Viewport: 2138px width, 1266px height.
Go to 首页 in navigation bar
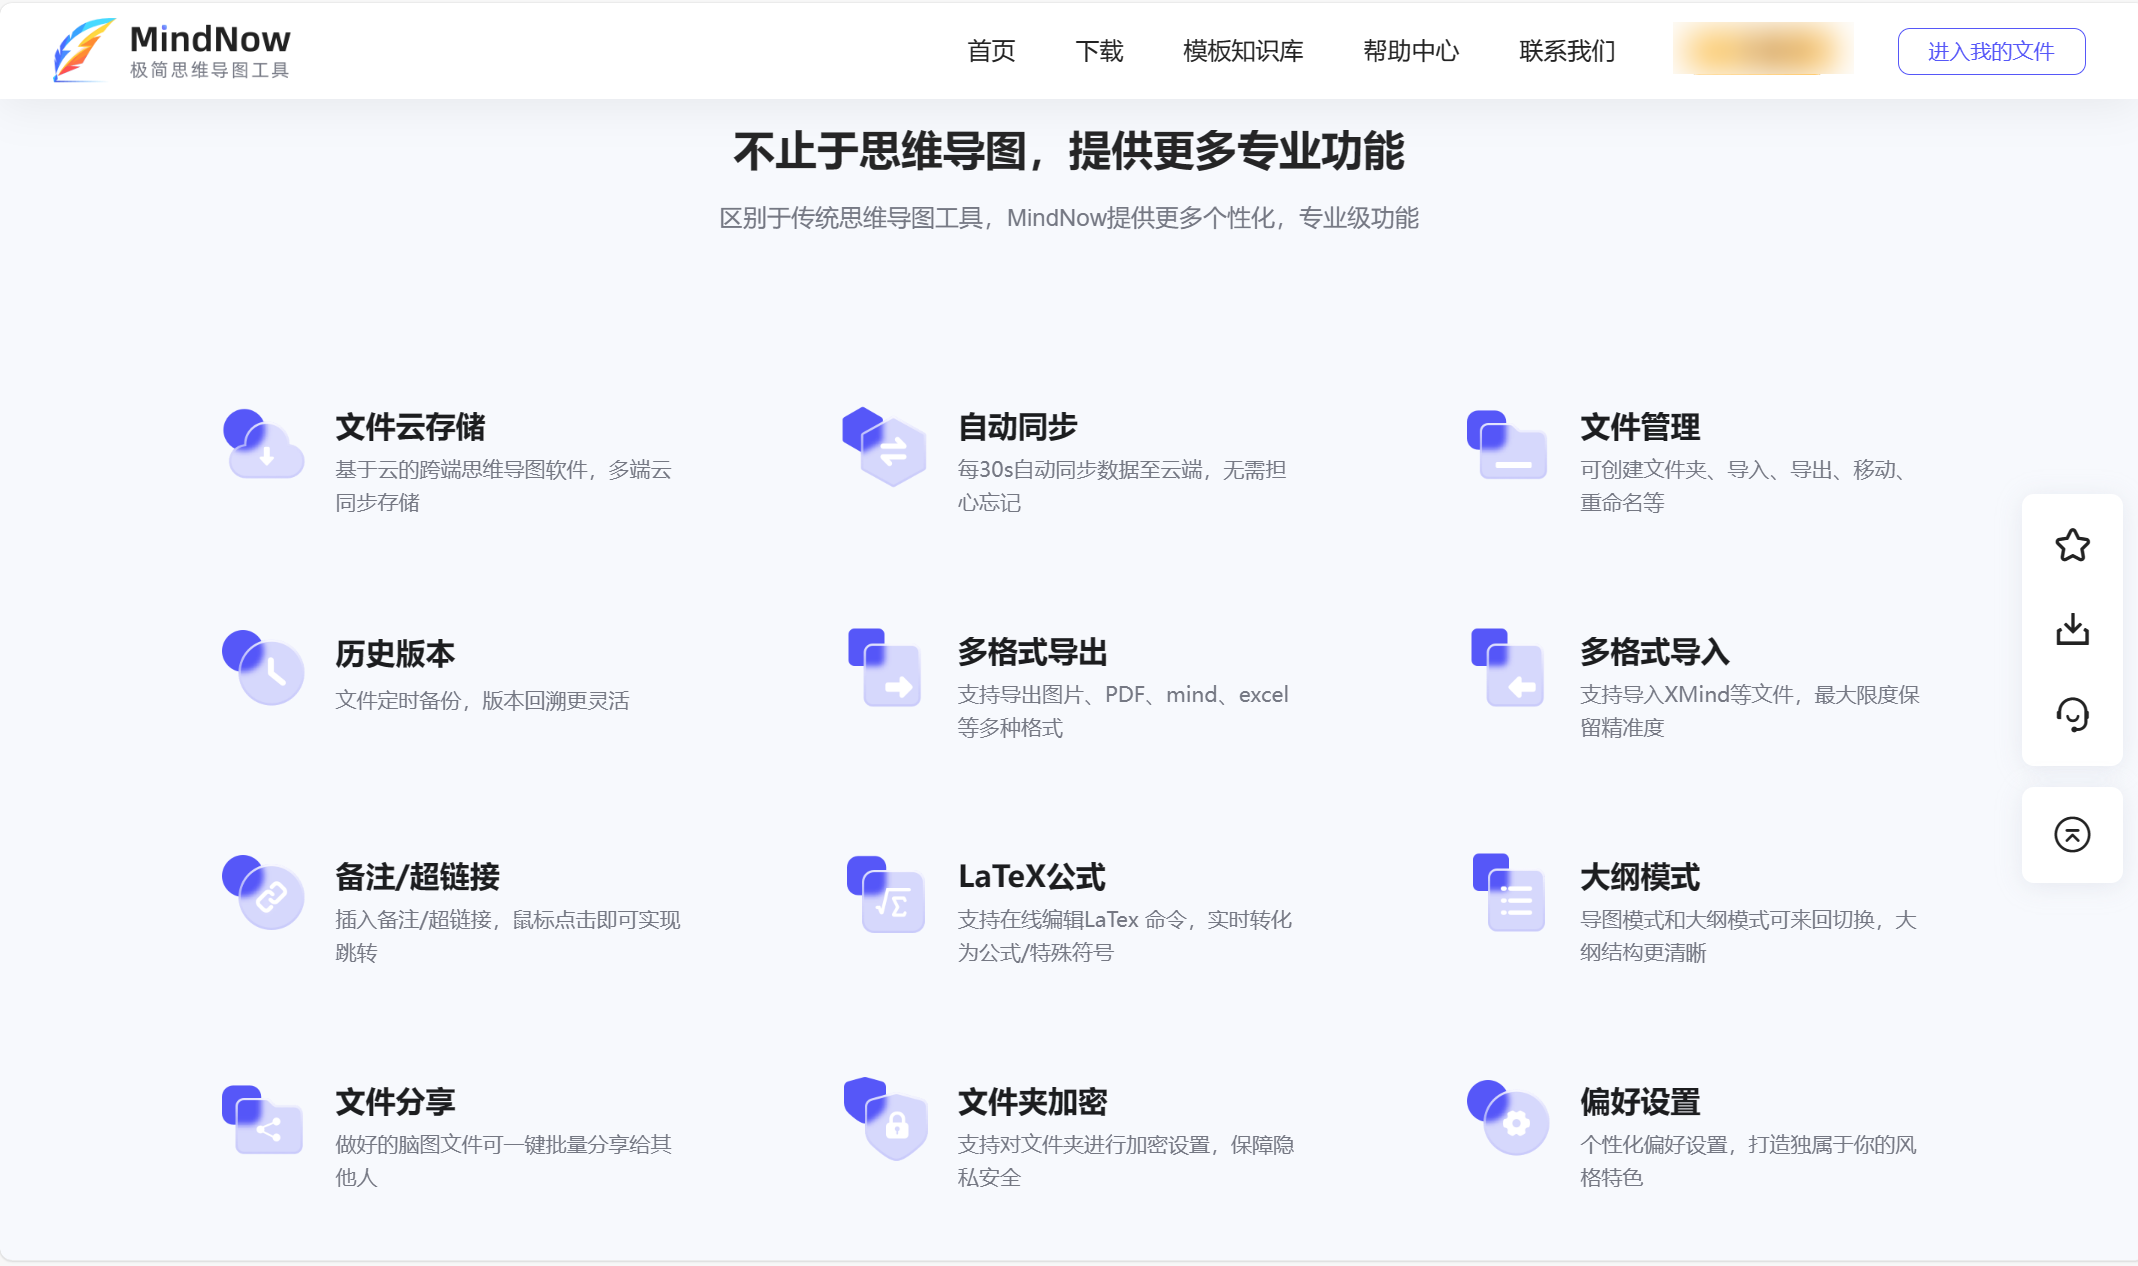991,51
